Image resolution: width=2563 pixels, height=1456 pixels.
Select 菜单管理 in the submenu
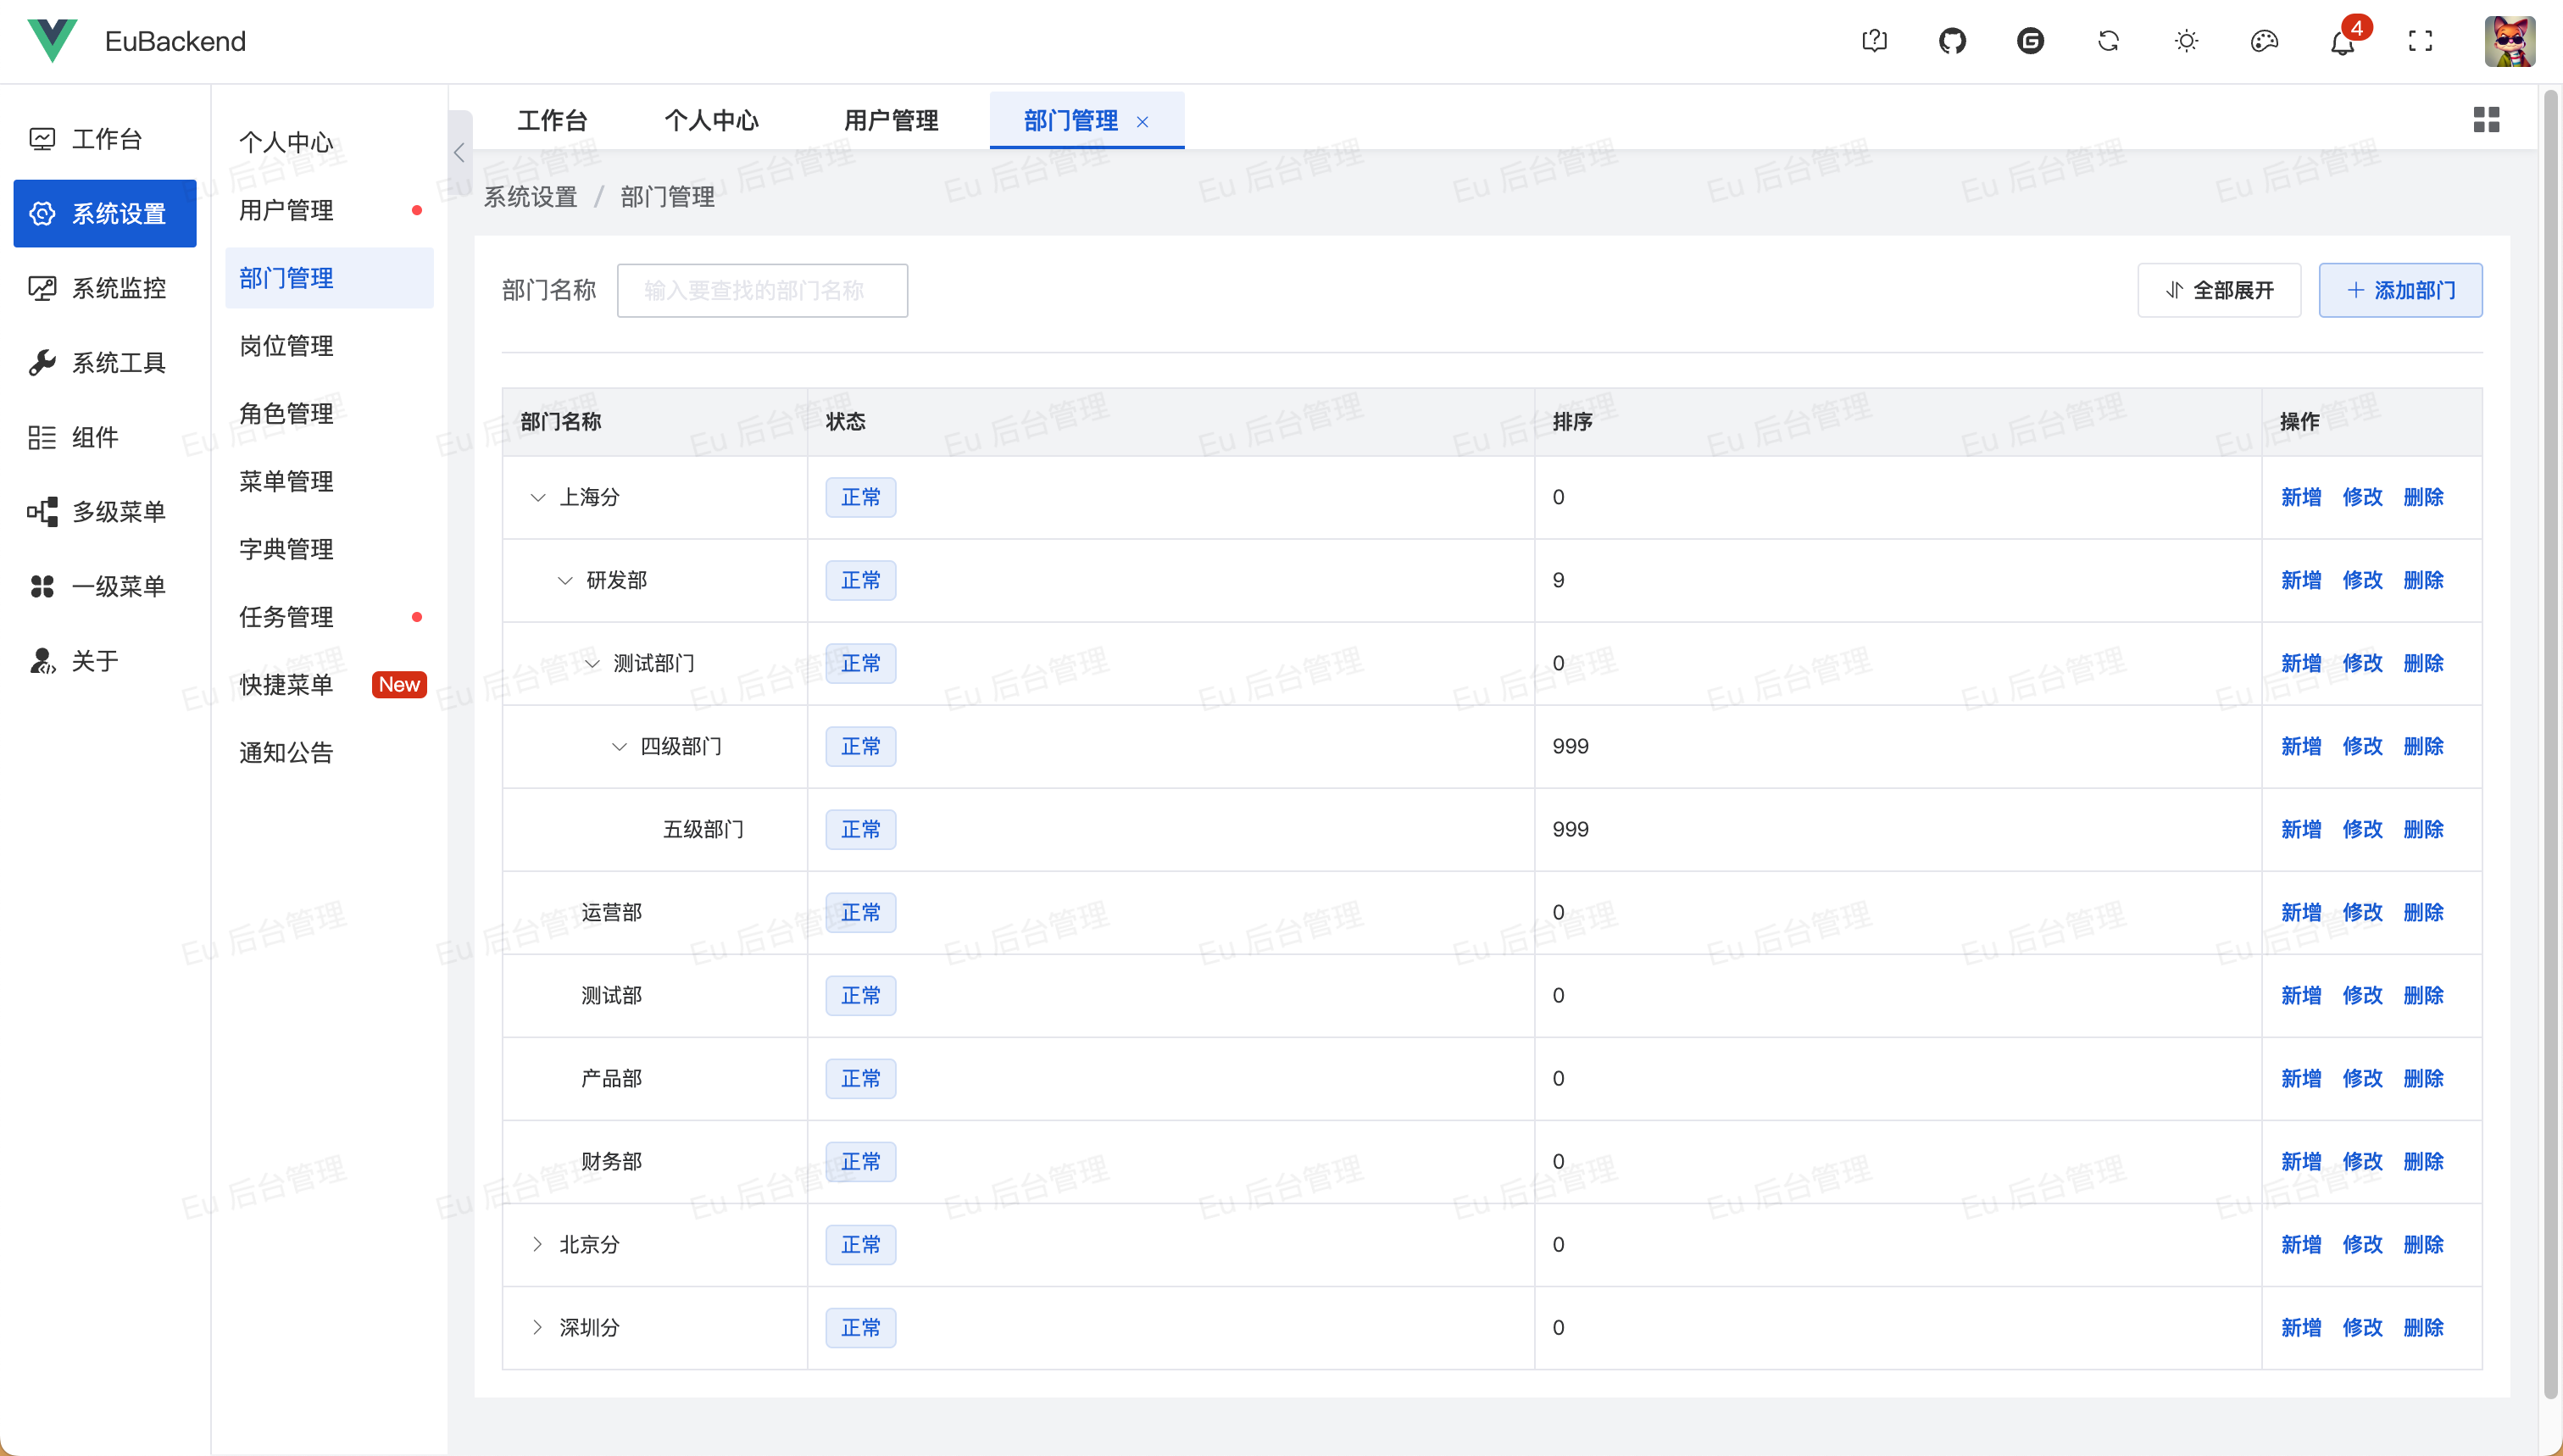point(329,481)
